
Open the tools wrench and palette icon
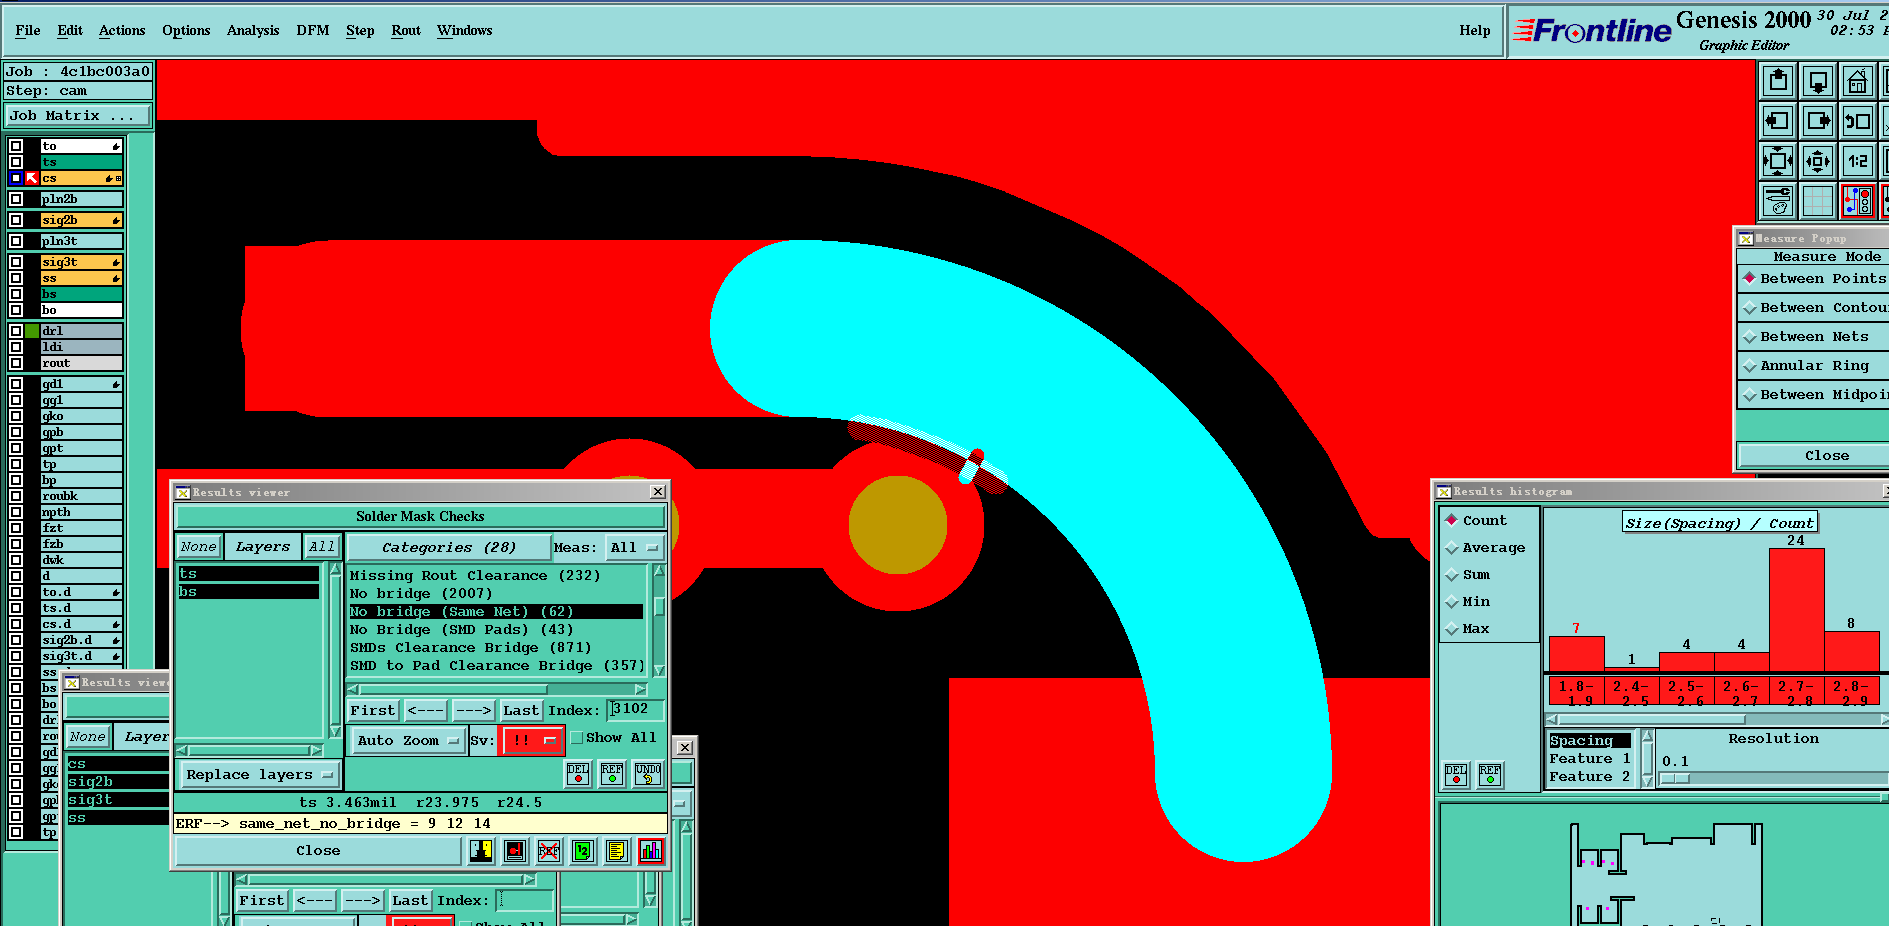[1778, 200]
